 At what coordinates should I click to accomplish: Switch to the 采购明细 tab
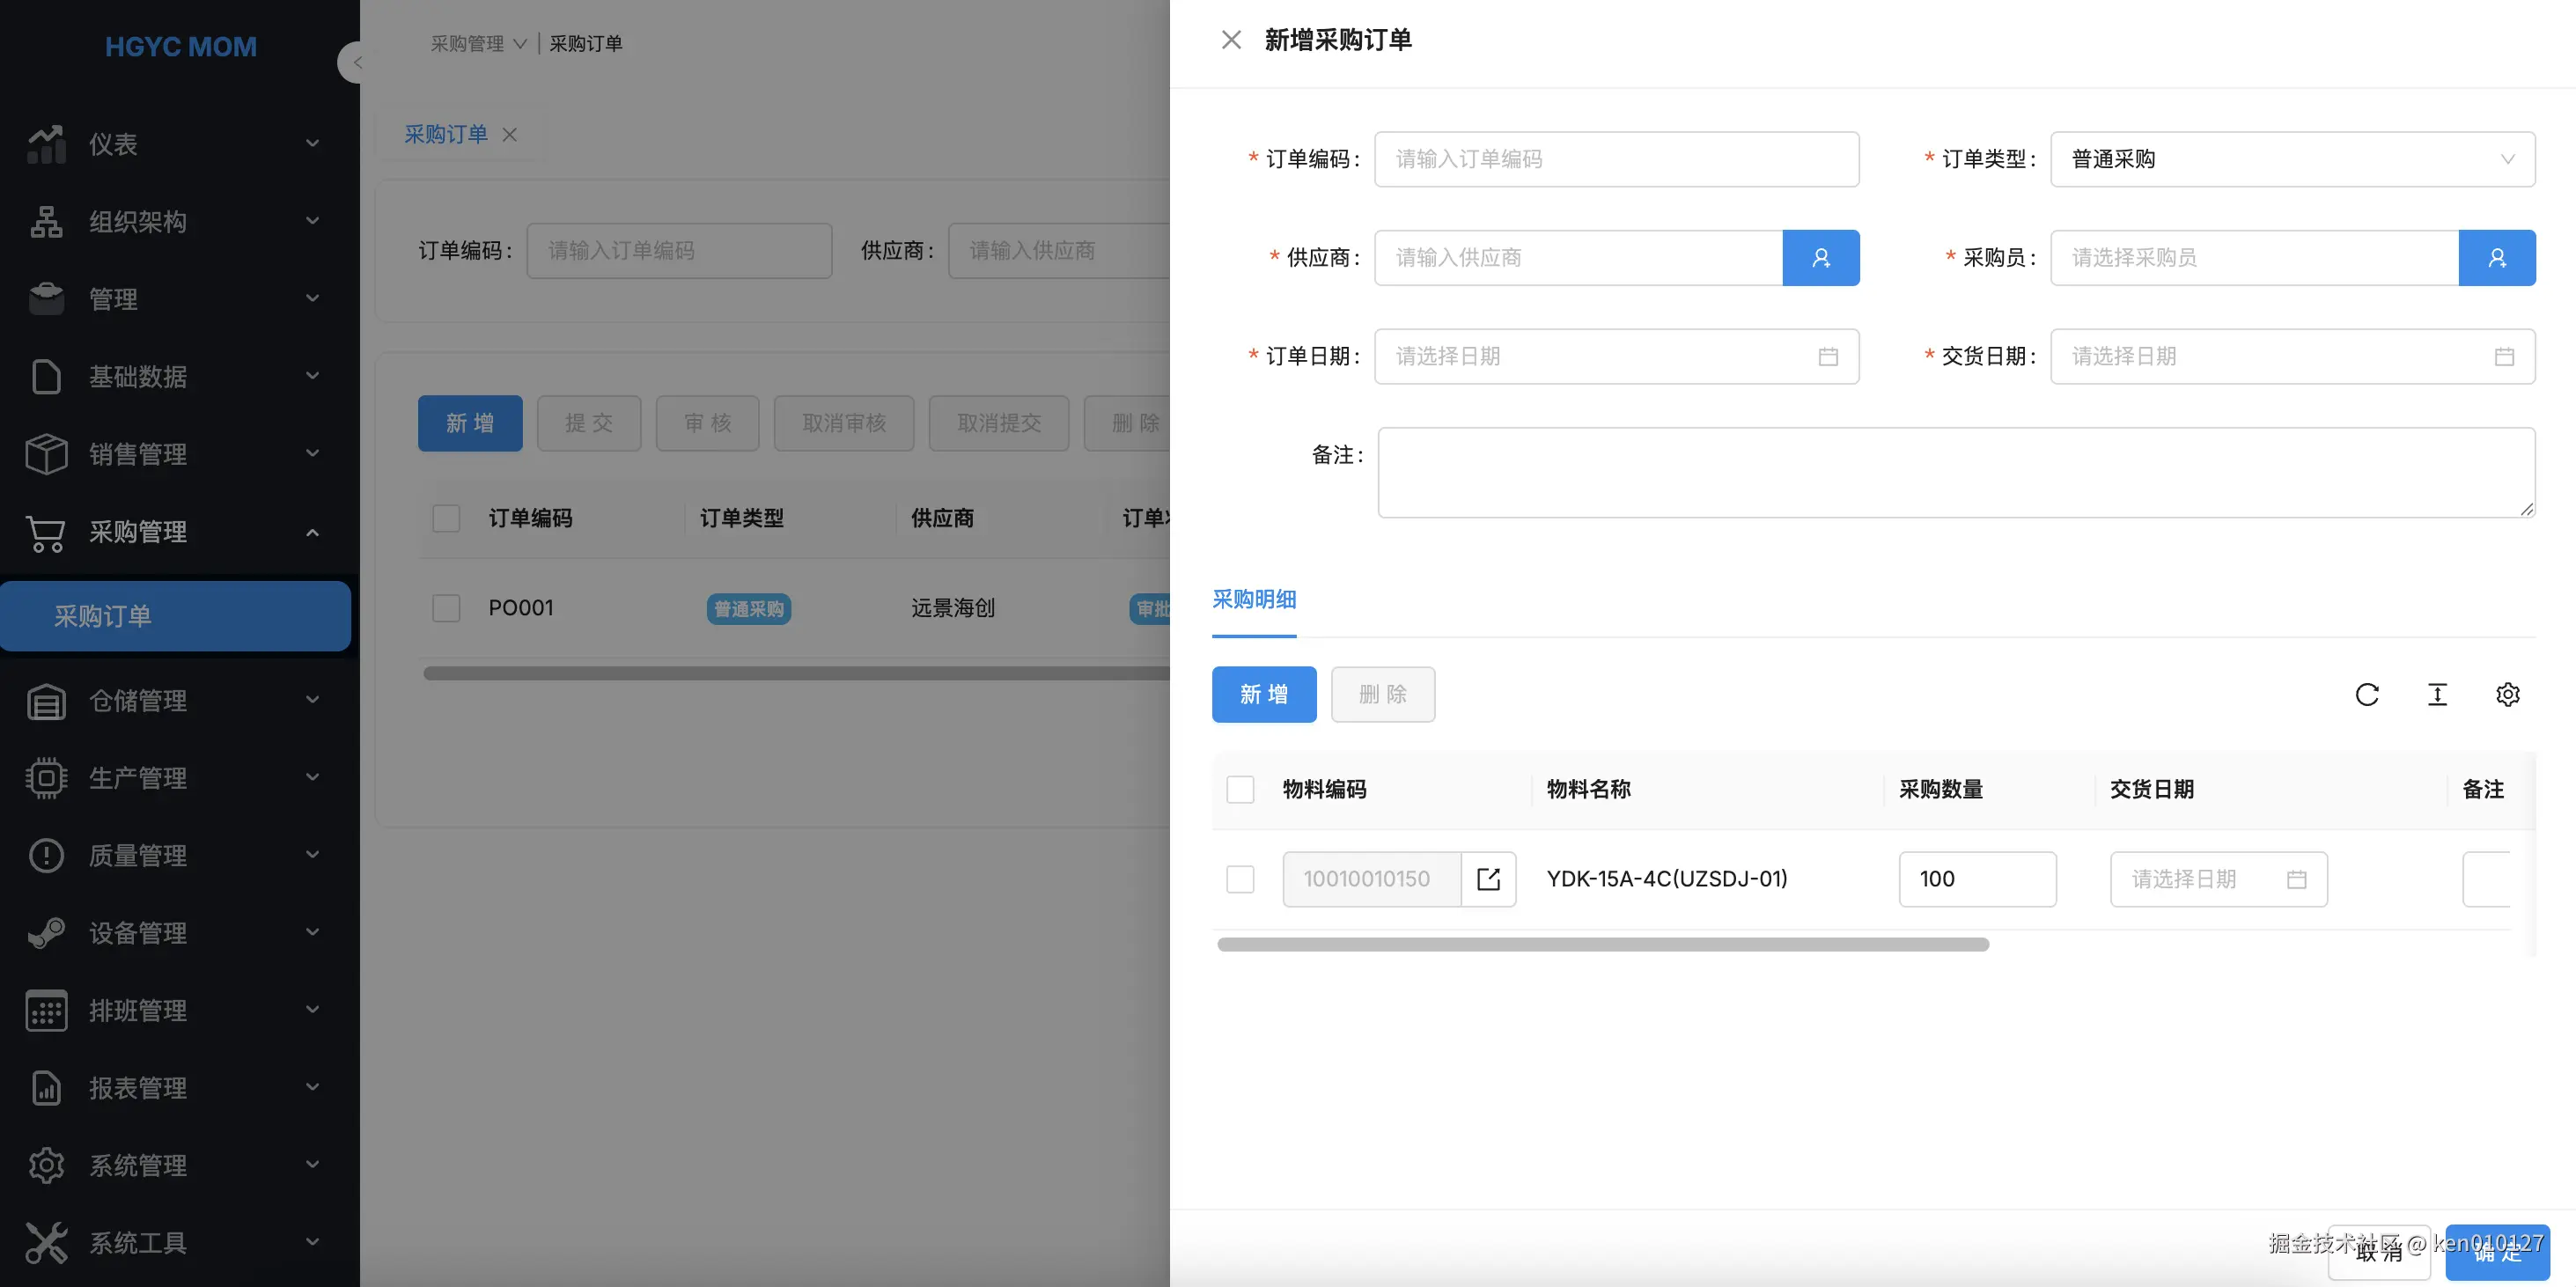1253,599
